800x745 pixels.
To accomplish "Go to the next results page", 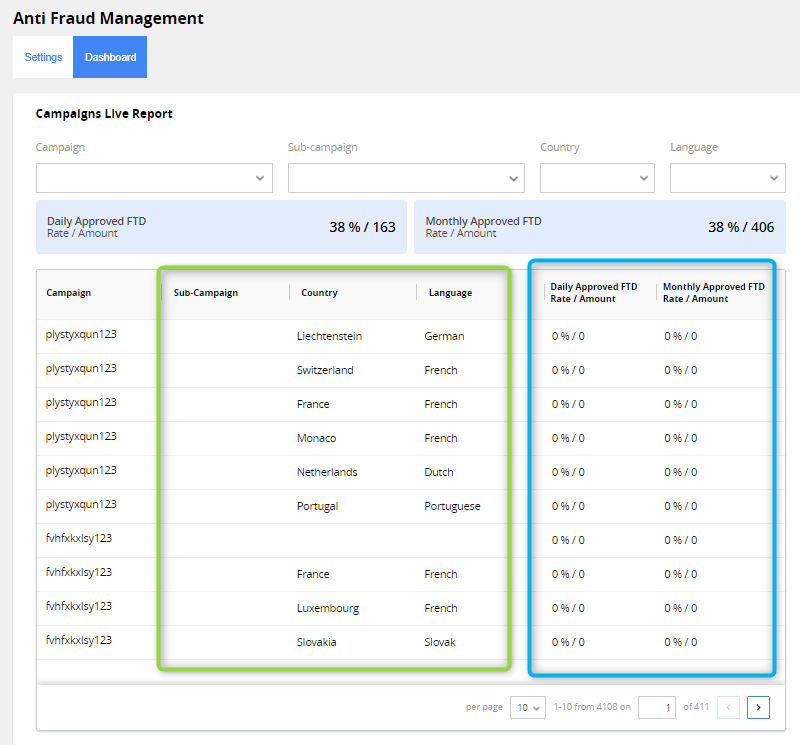I will tap(758, 707).
